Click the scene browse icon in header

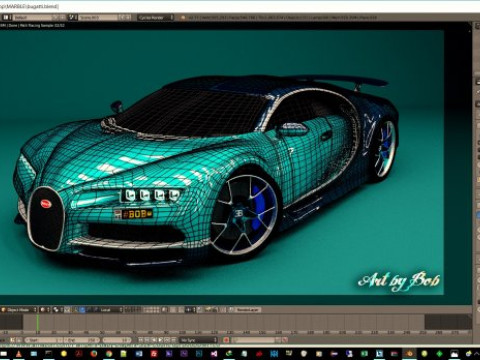click(x=72, y=17)
